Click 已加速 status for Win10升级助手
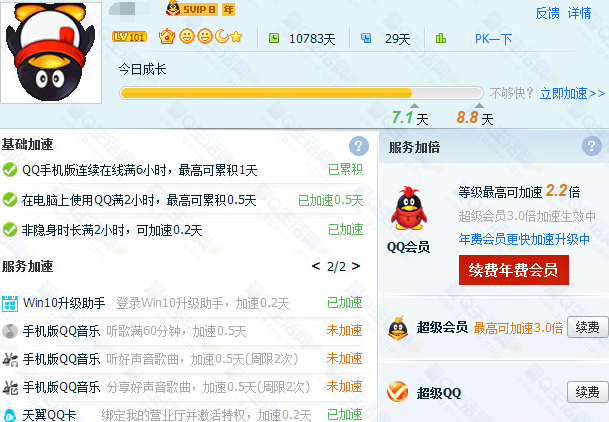Screen dimensions: 609x422 click(345, 302)
